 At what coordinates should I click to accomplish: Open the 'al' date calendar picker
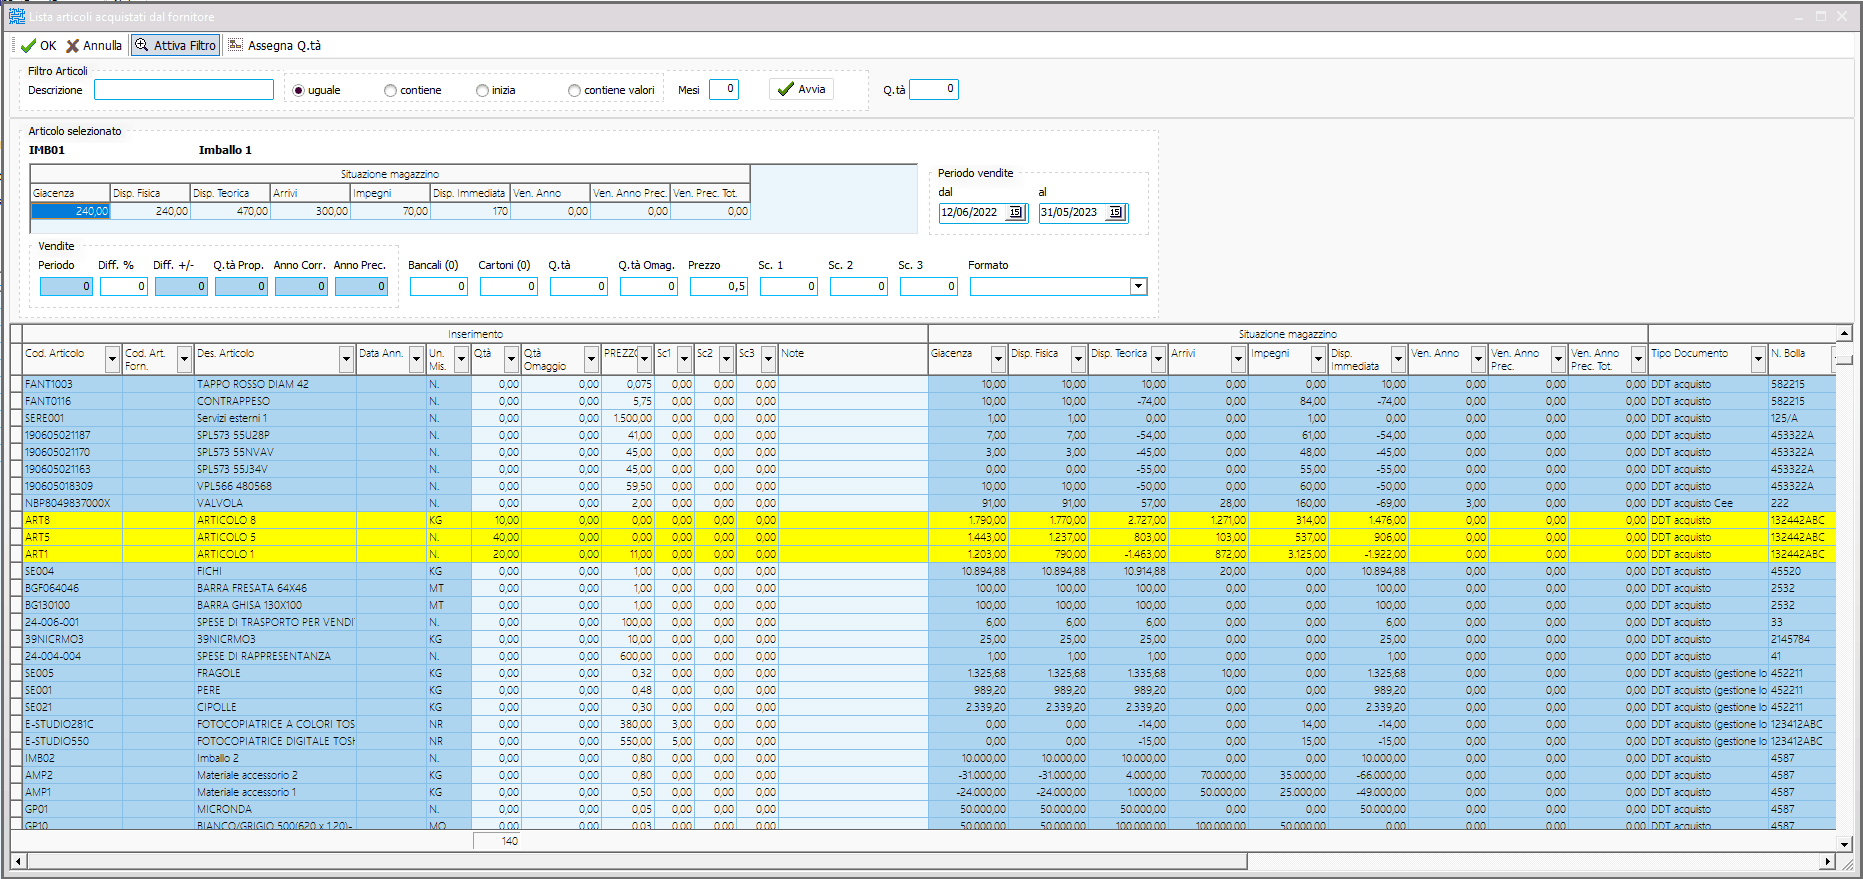1116,212
